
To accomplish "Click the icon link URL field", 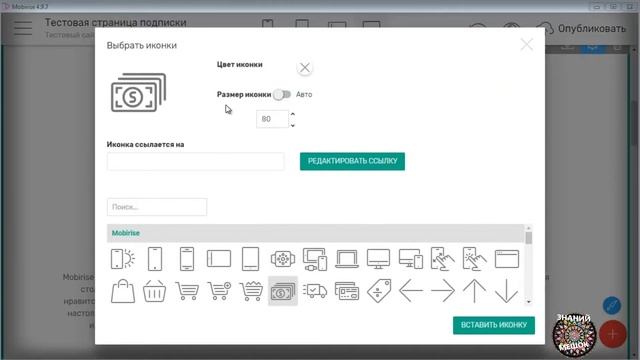I will 196,161.
